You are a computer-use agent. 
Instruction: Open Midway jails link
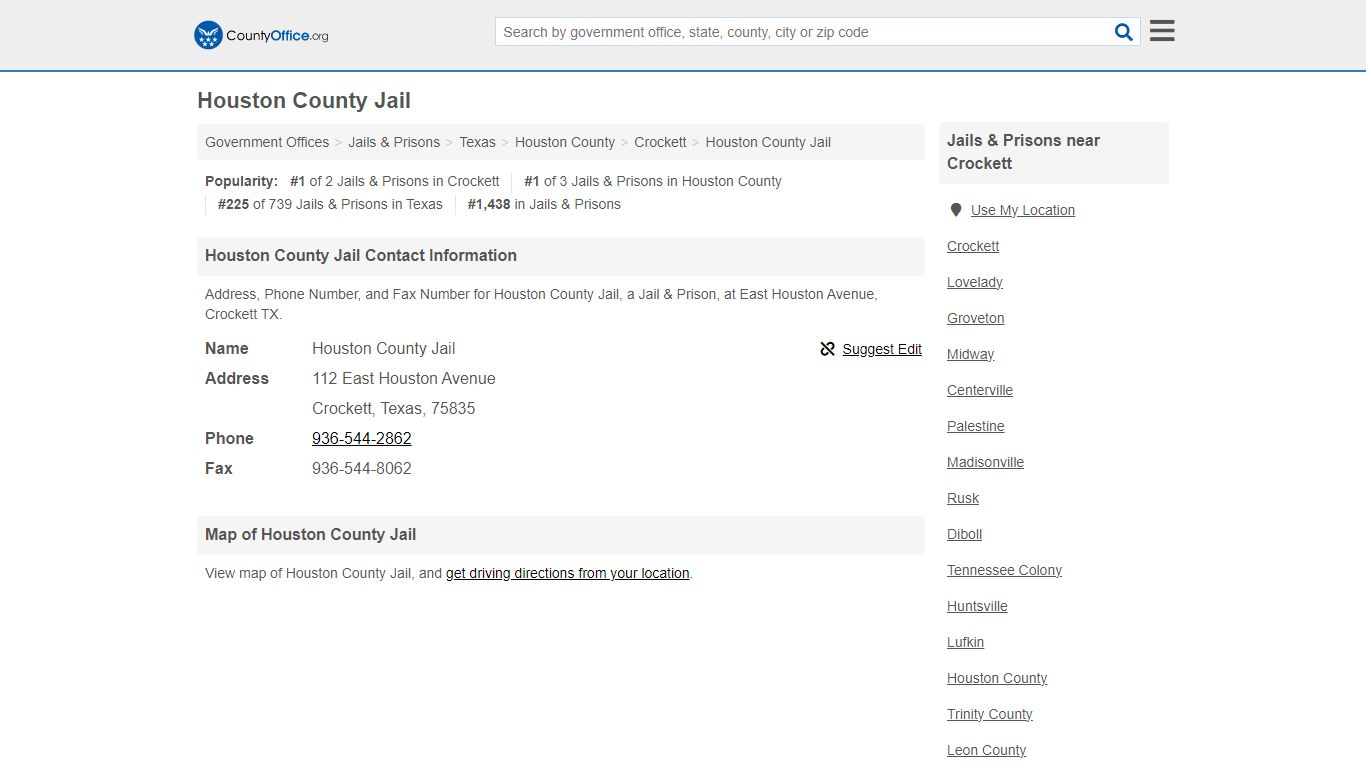pos(971,354)
